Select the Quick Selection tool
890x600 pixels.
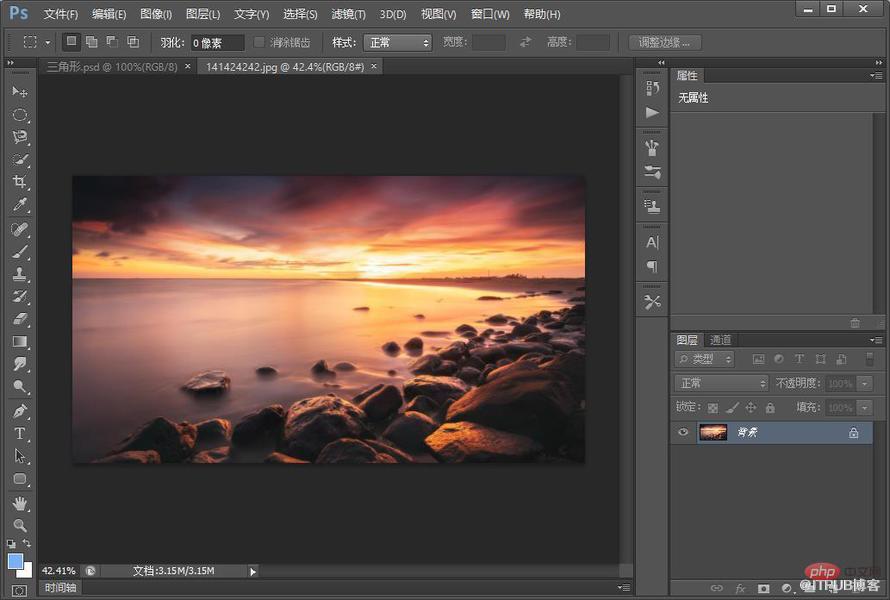[x=20, y=160]
